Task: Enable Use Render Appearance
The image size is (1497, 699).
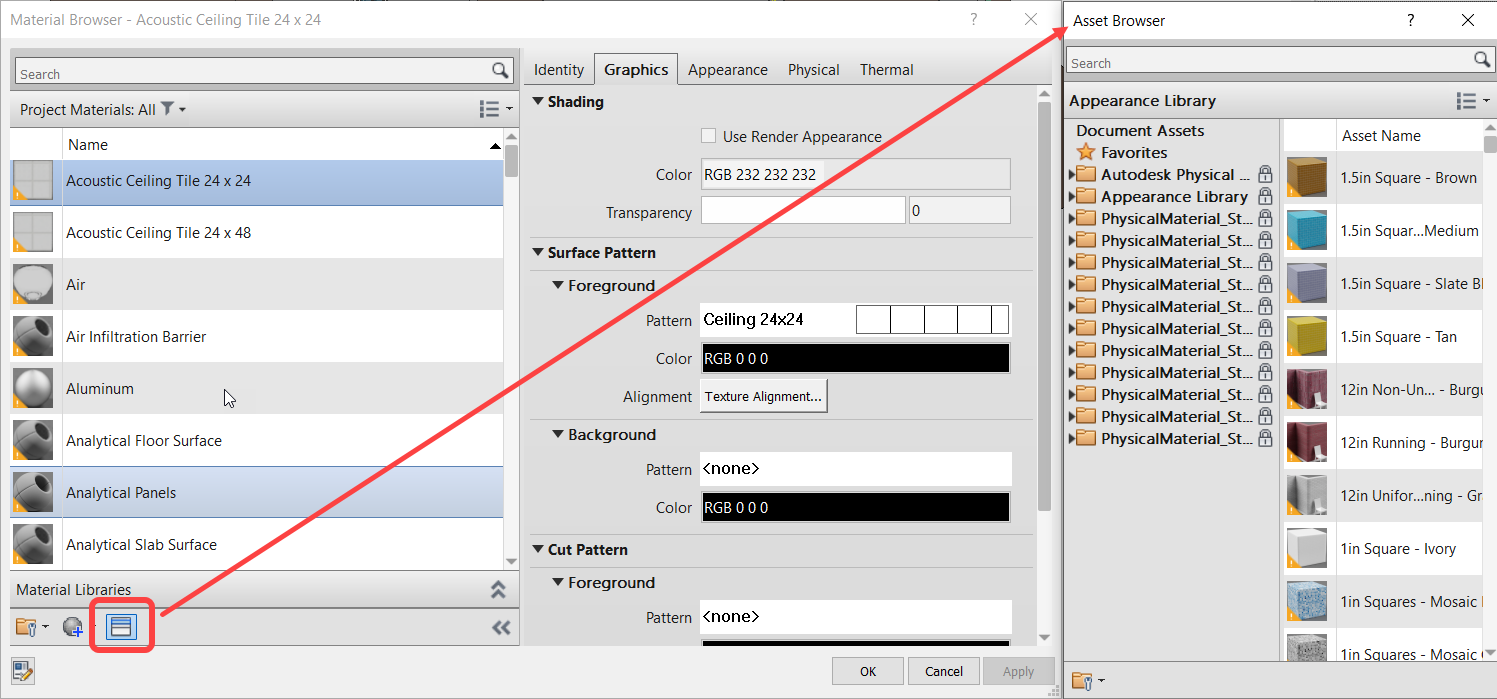Action: tap(709, 136)
